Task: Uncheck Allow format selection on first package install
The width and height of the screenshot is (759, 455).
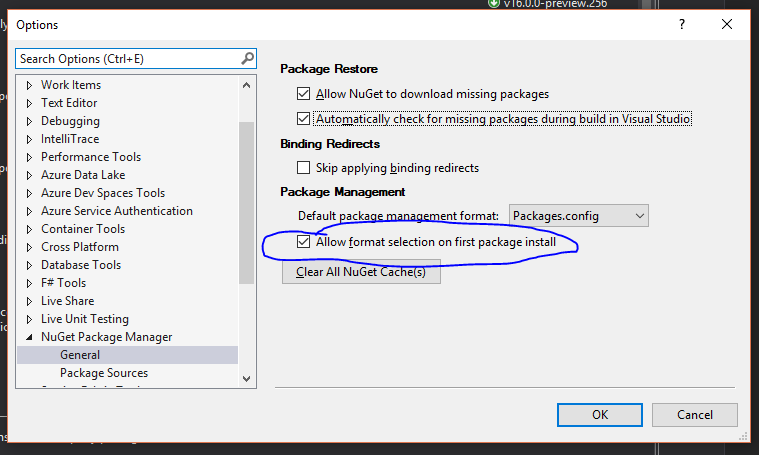Action: click(x=304, y=241)
